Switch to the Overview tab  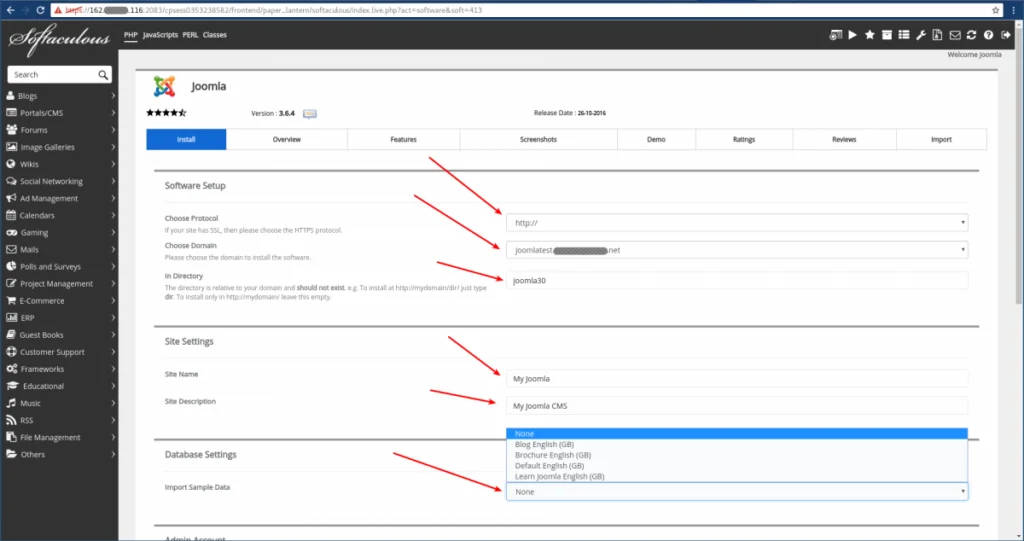point(287,139)
